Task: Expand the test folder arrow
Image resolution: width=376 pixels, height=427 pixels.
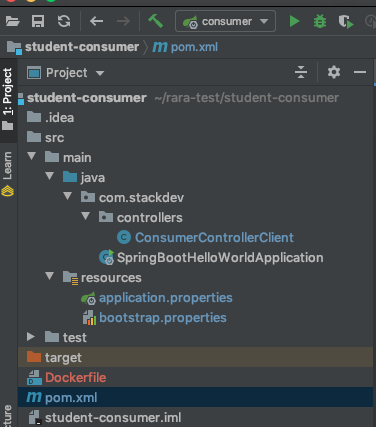Action: click(x=31, y=337)
